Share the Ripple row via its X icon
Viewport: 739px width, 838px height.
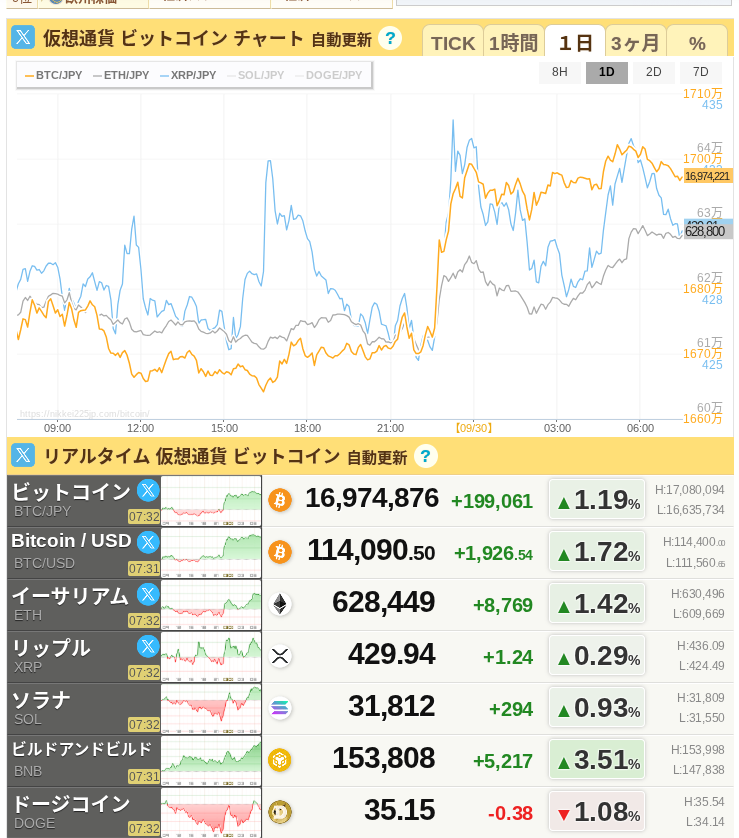click(148, 646)
